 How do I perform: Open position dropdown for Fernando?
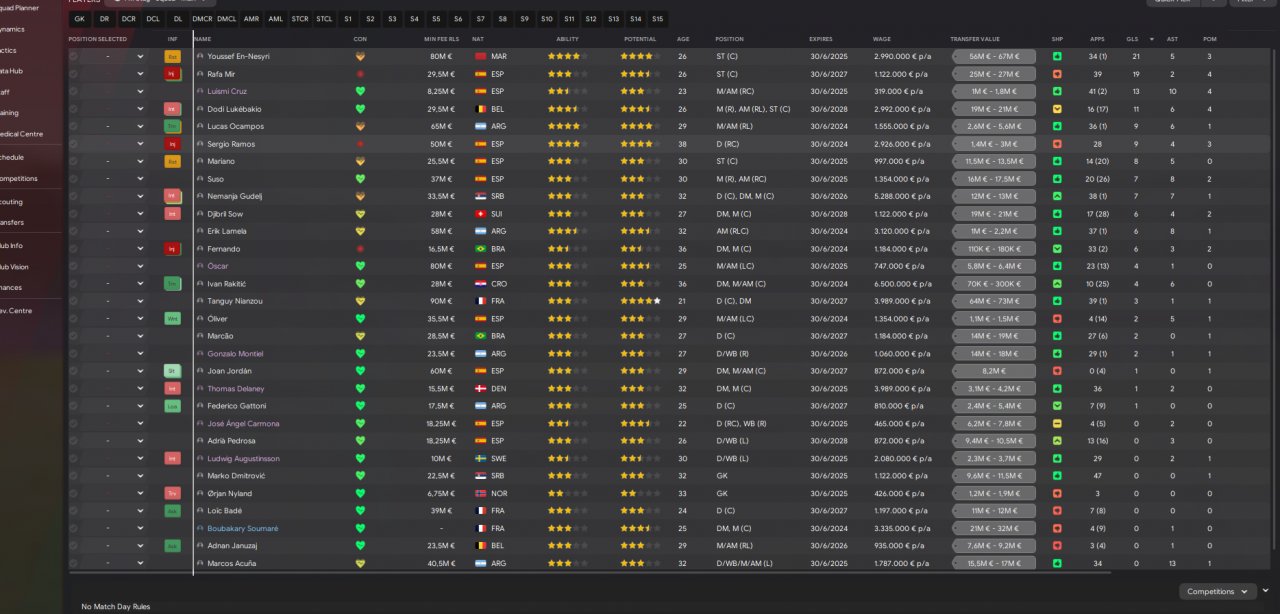[x=140, y=249]
